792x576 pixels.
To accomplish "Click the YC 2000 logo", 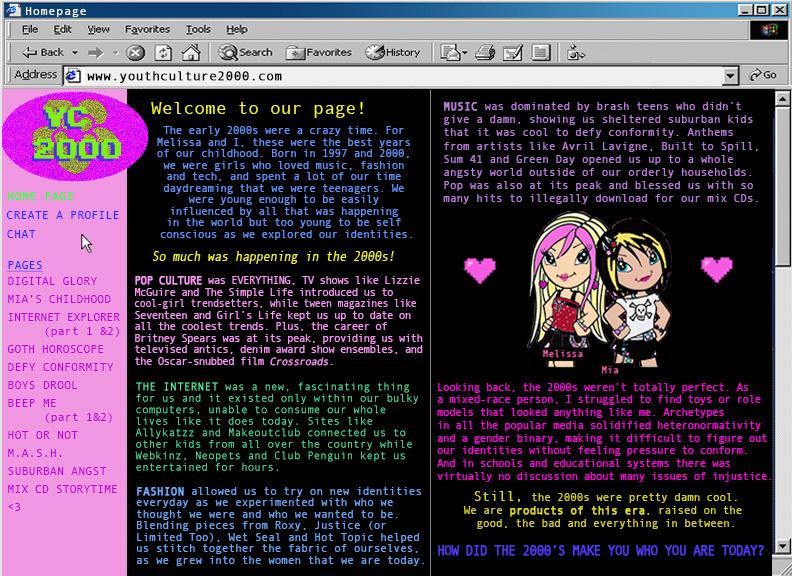I will click(x=75, y=136).
